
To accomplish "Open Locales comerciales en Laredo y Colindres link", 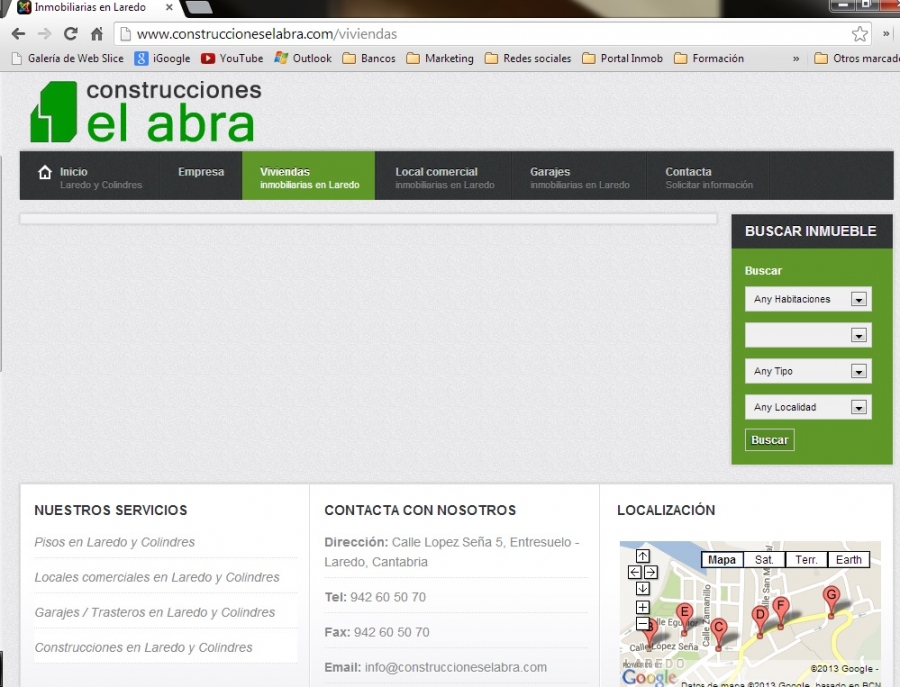I will pyautogui.click(x=157, y=577).
